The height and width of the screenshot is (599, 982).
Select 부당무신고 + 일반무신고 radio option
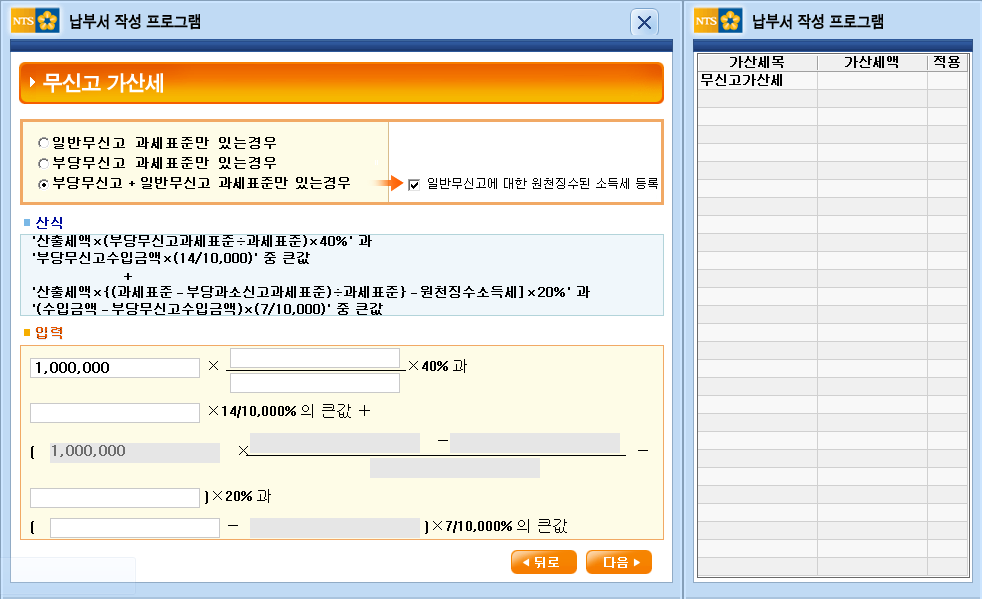43,184
